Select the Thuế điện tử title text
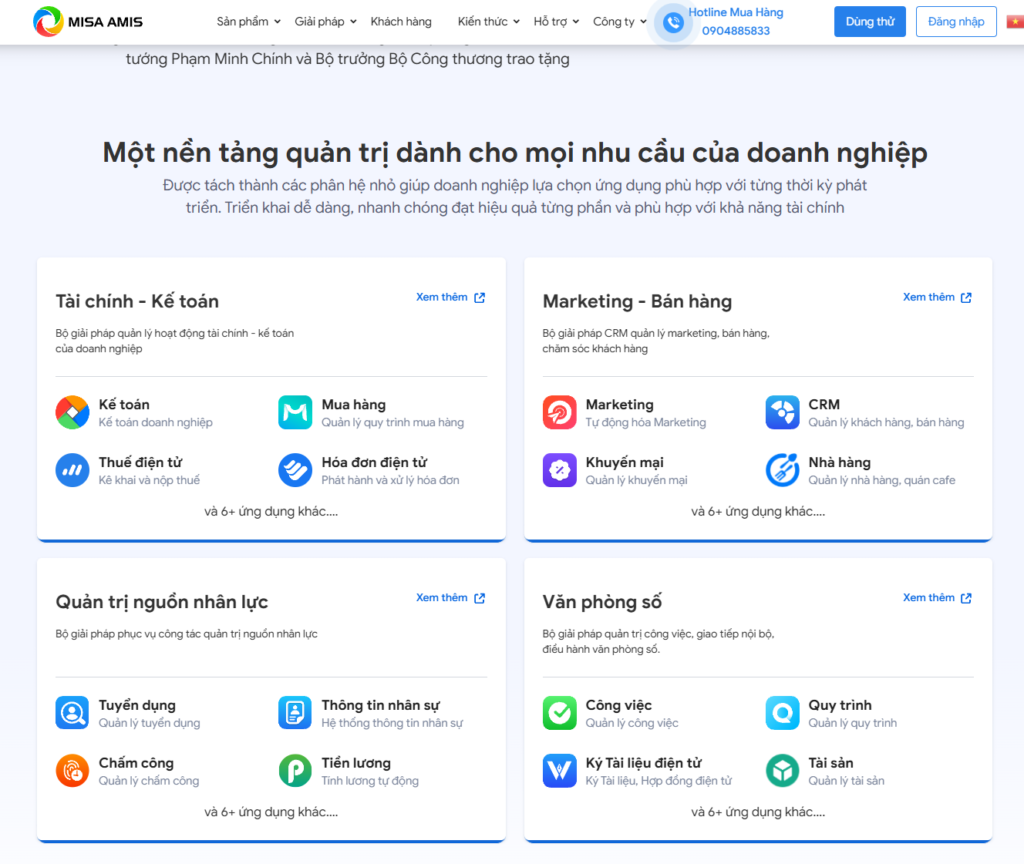Screen dimensions: 1024x864 (140, 462)
